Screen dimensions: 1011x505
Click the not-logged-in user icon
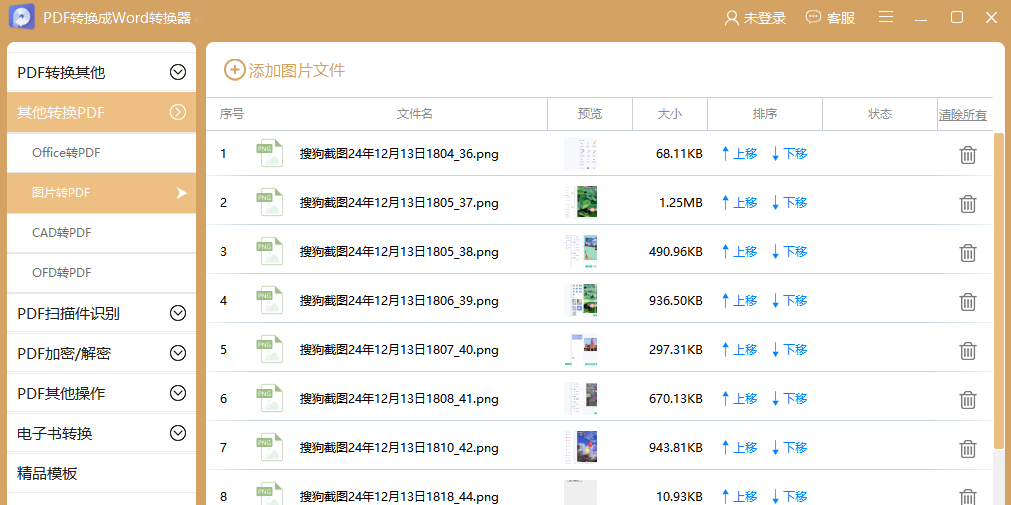pos(732,18)
